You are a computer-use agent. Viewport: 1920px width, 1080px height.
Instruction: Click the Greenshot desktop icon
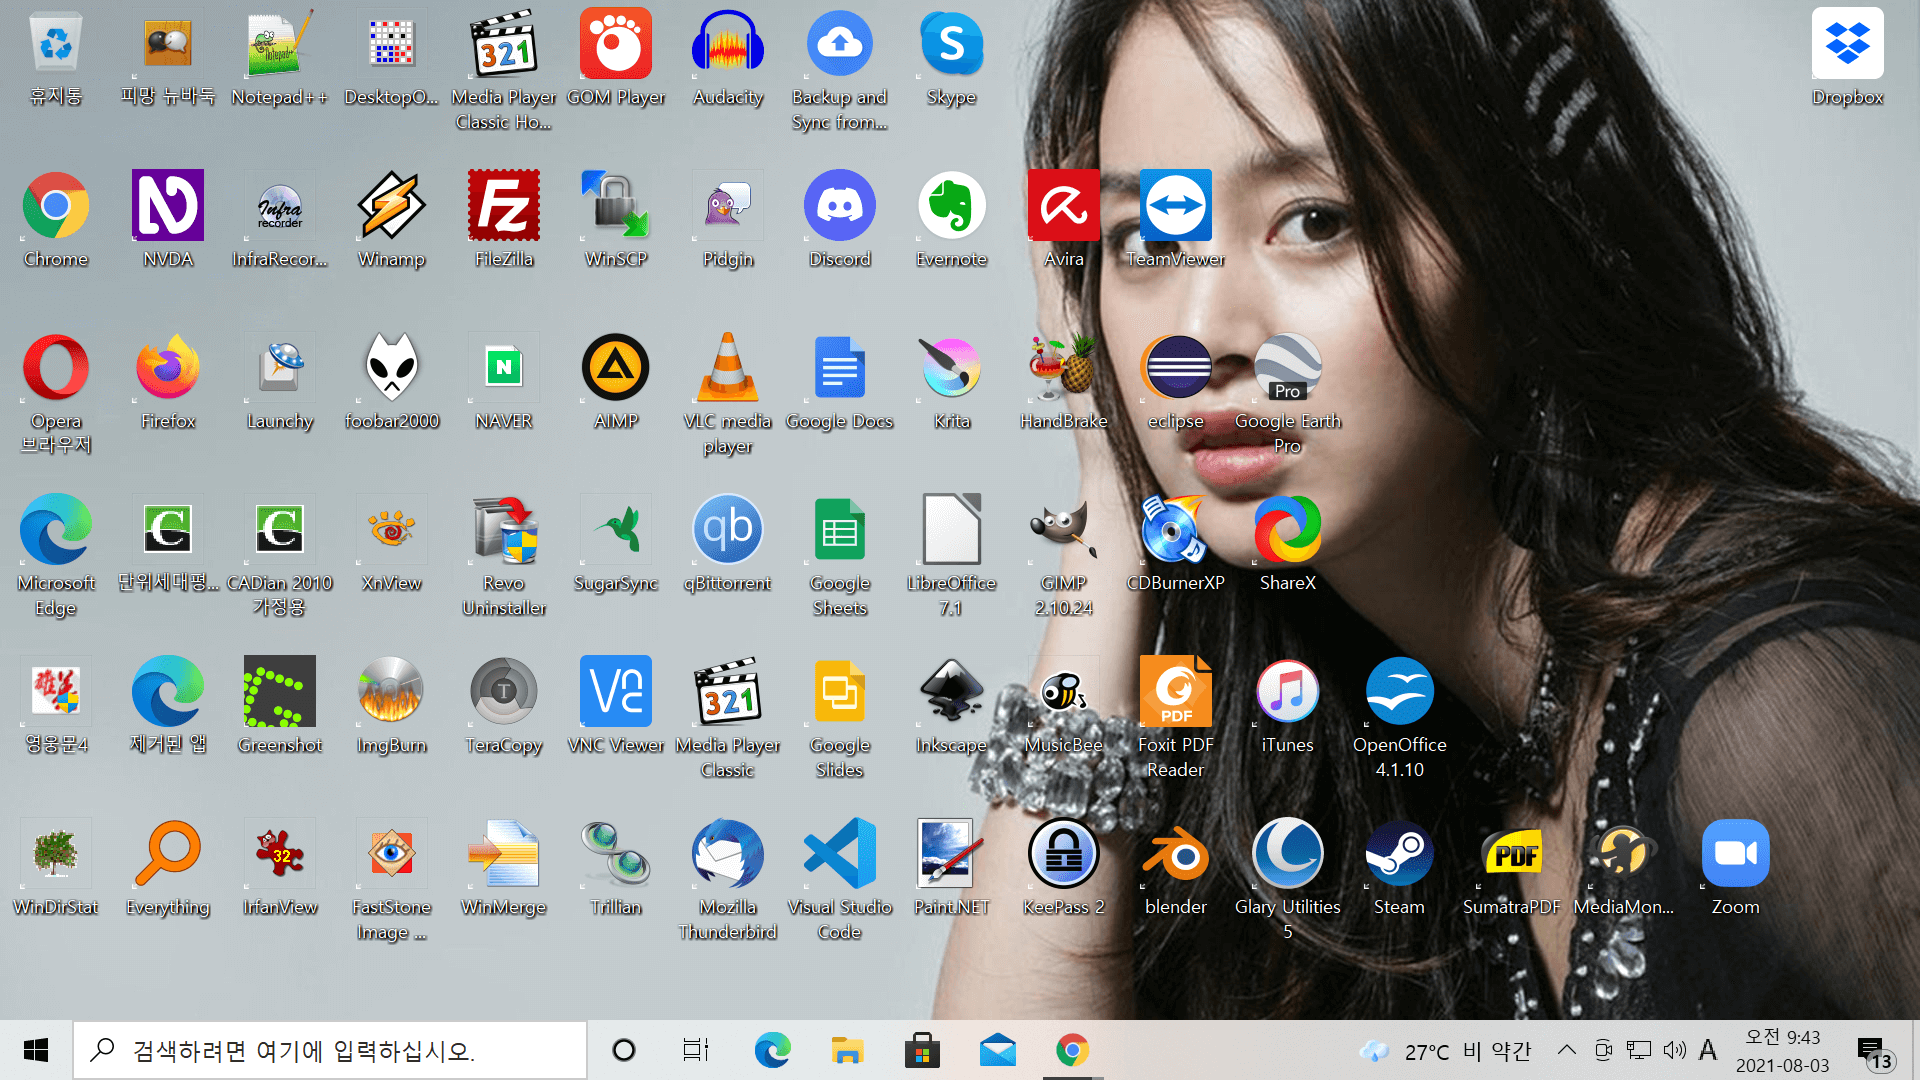(280, 706)
